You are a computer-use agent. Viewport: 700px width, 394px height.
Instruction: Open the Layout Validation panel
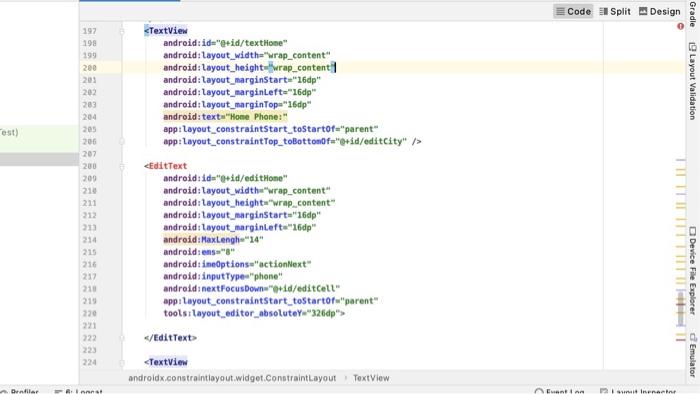(x=692, y=81)
